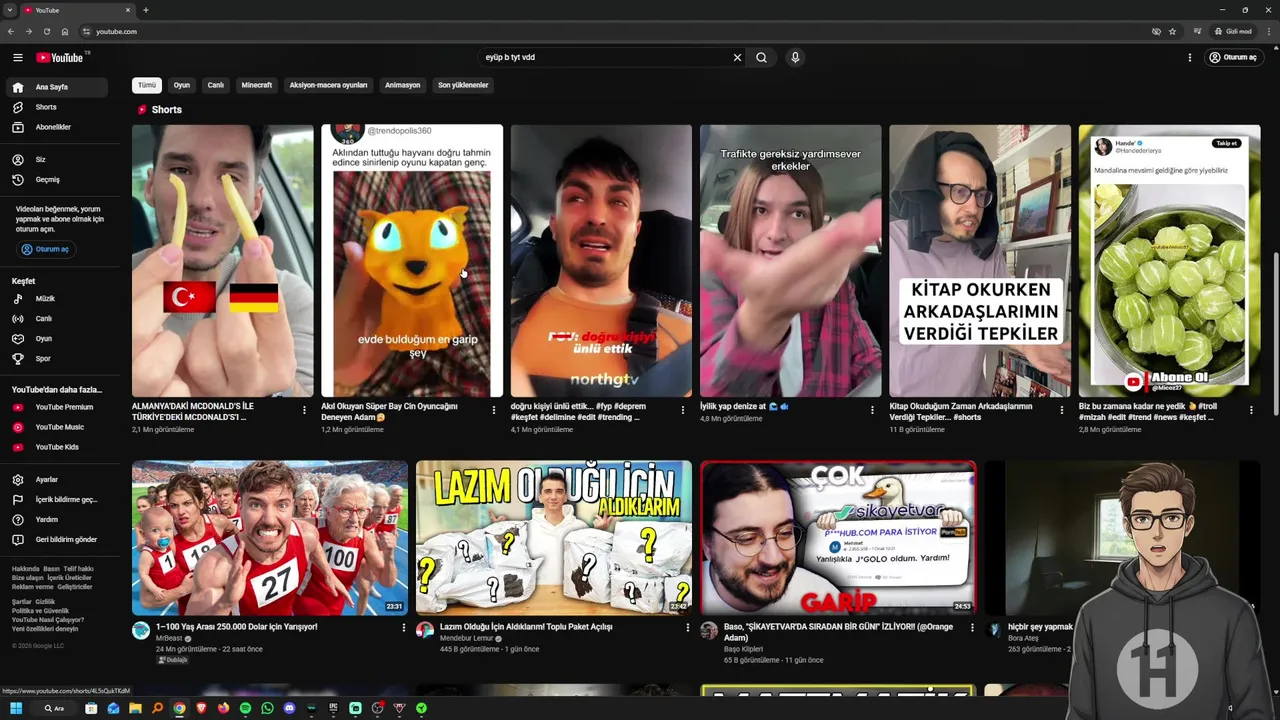Click Mendebur Lemur channel name

click(468, 638)
